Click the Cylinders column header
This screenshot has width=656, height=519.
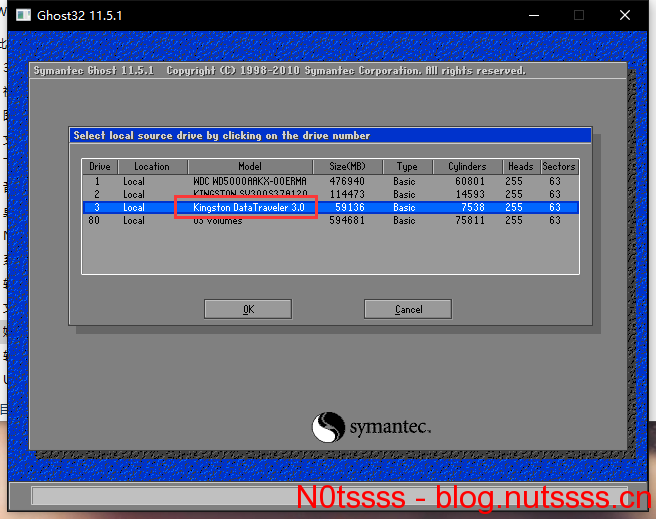[467, 166]
